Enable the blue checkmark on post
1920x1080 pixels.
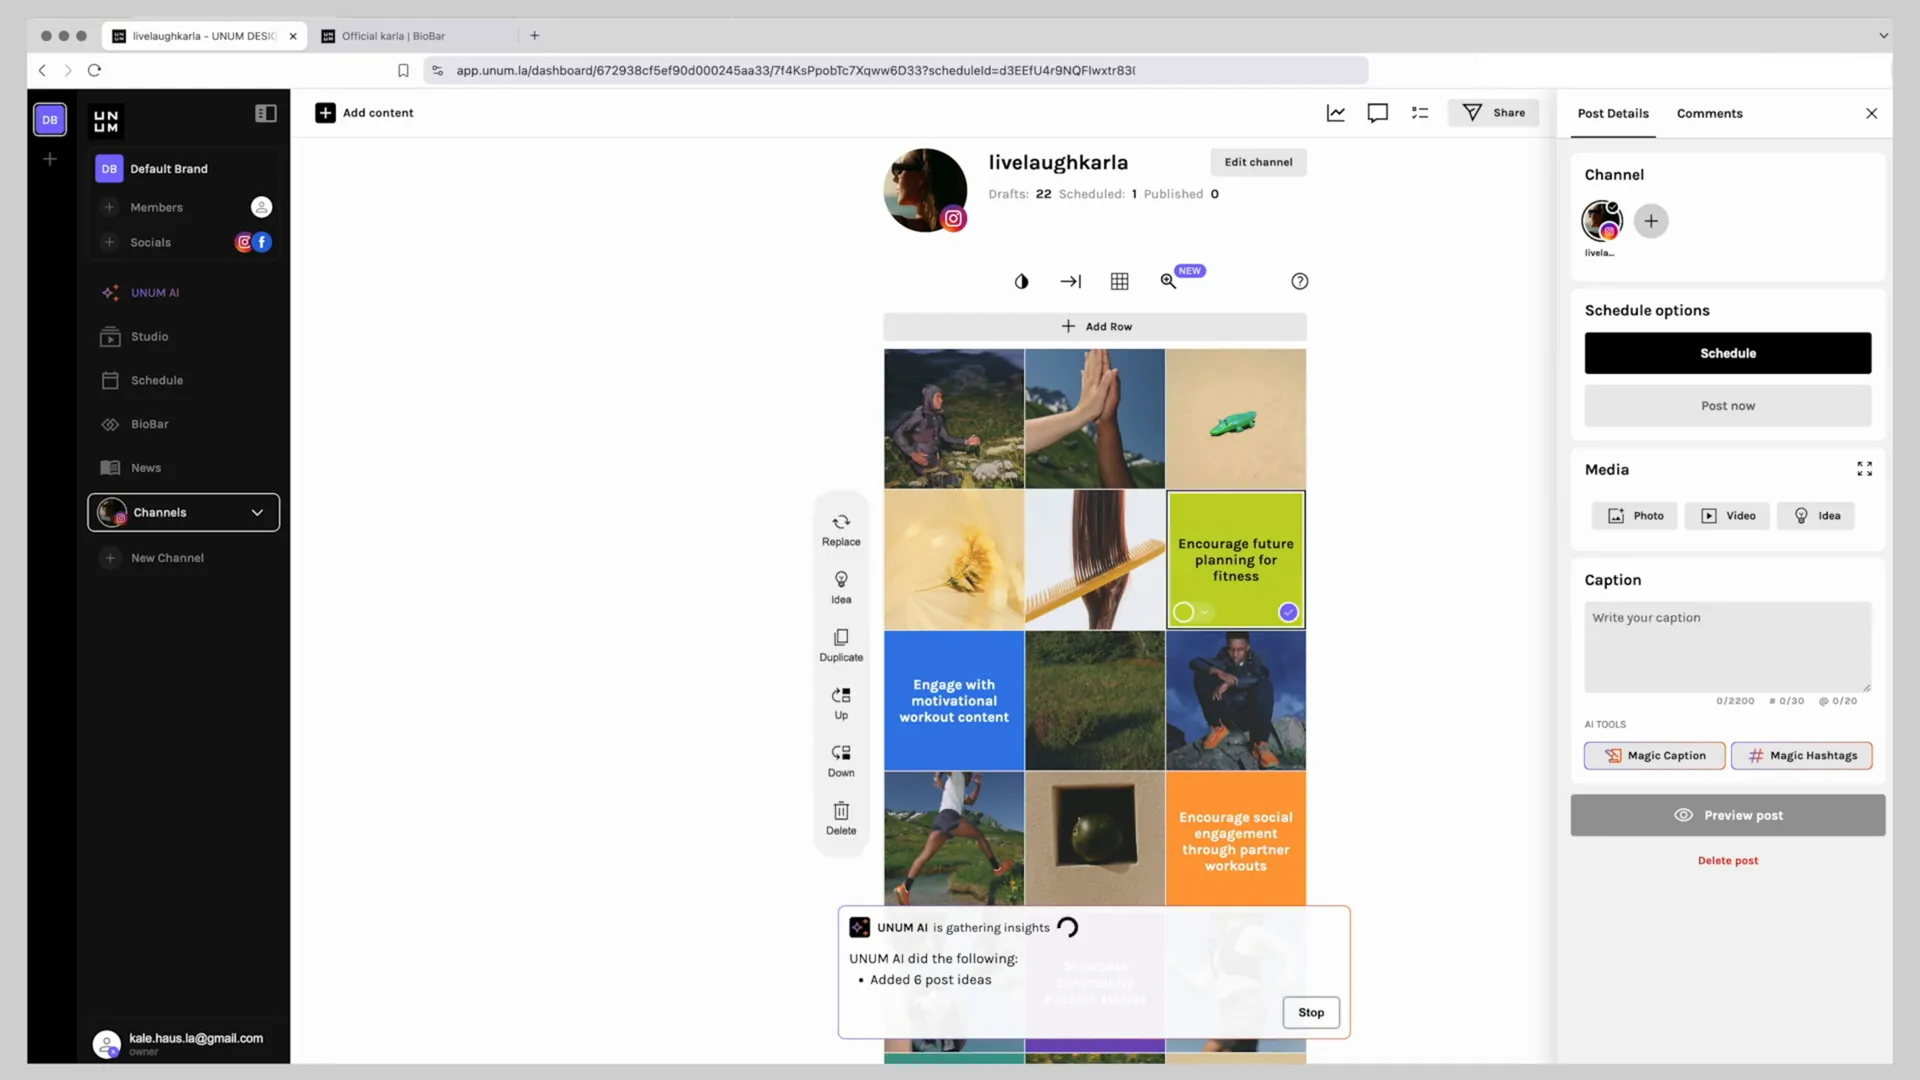point(1288,612)
